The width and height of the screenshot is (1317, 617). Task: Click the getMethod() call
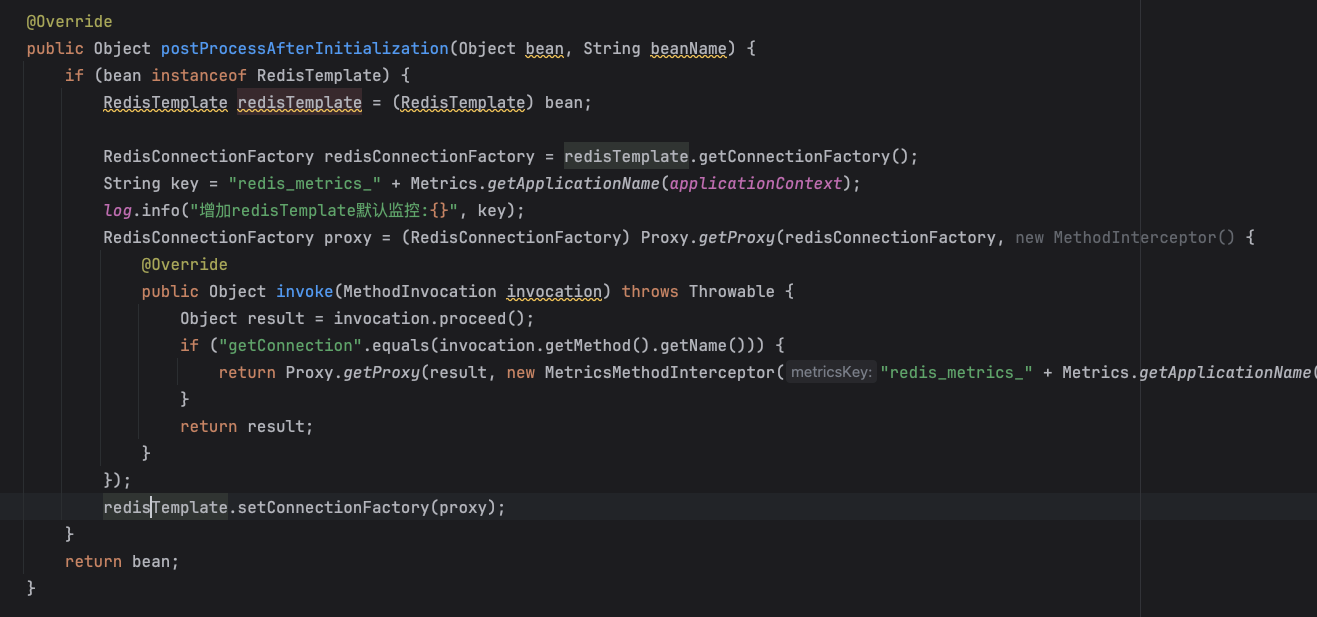tap(593, 345)
